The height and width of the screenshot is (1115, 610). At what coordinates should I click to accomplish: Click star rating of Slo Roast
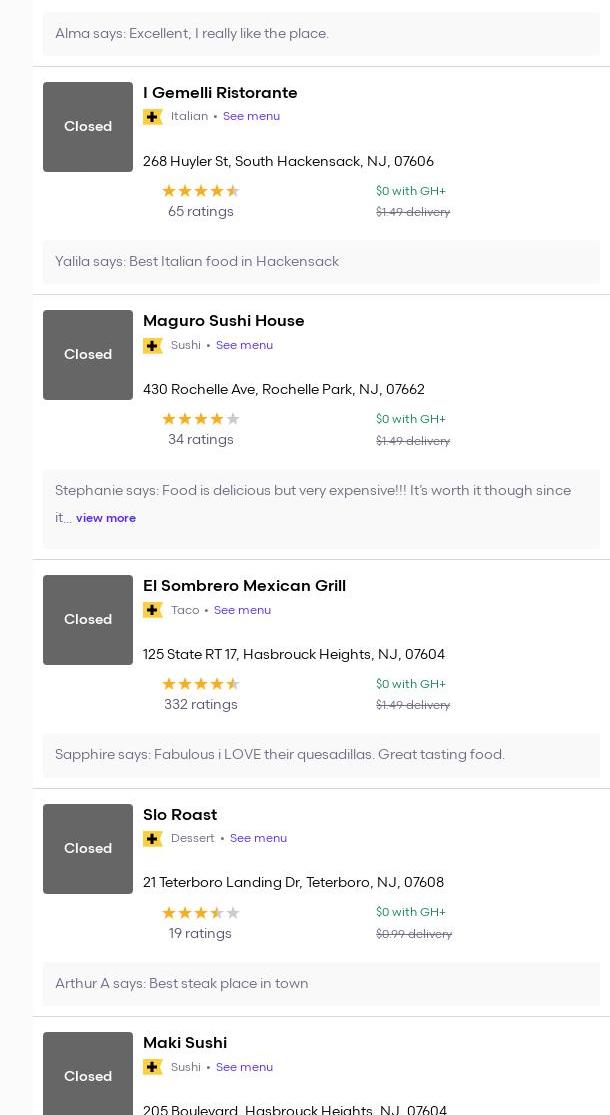[201, 913]
